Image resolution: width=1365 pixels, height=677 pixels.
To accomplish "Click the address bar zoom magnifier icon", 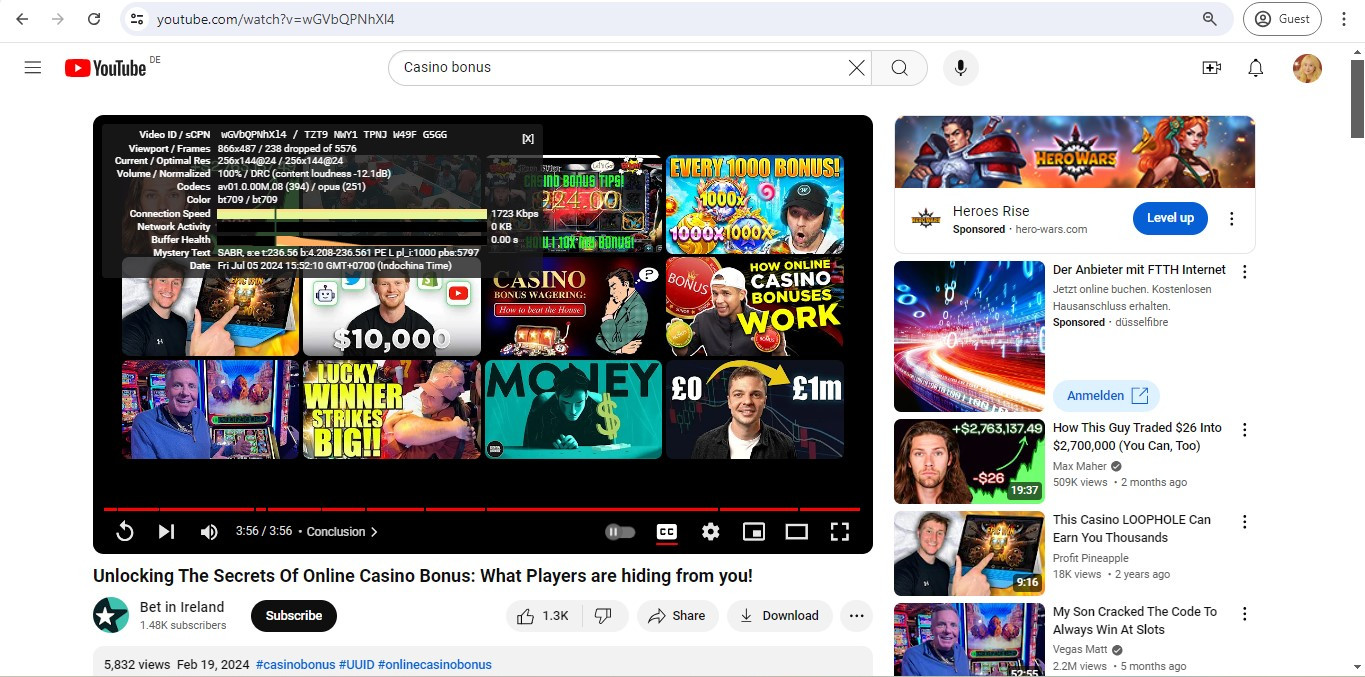I will point(1209,19).
